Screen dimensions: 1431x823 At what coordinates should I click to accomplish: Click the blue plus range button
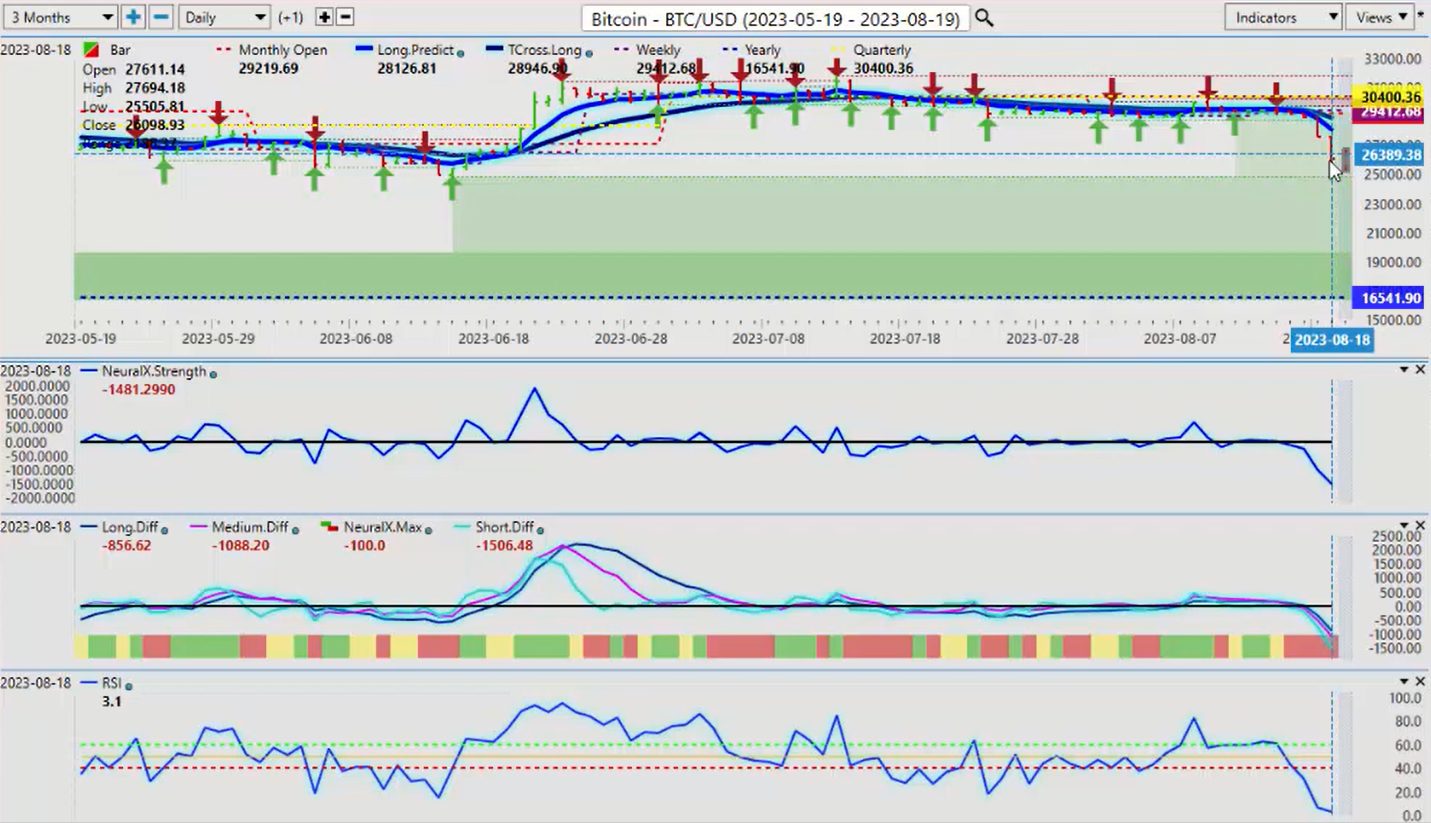point(133,17)
